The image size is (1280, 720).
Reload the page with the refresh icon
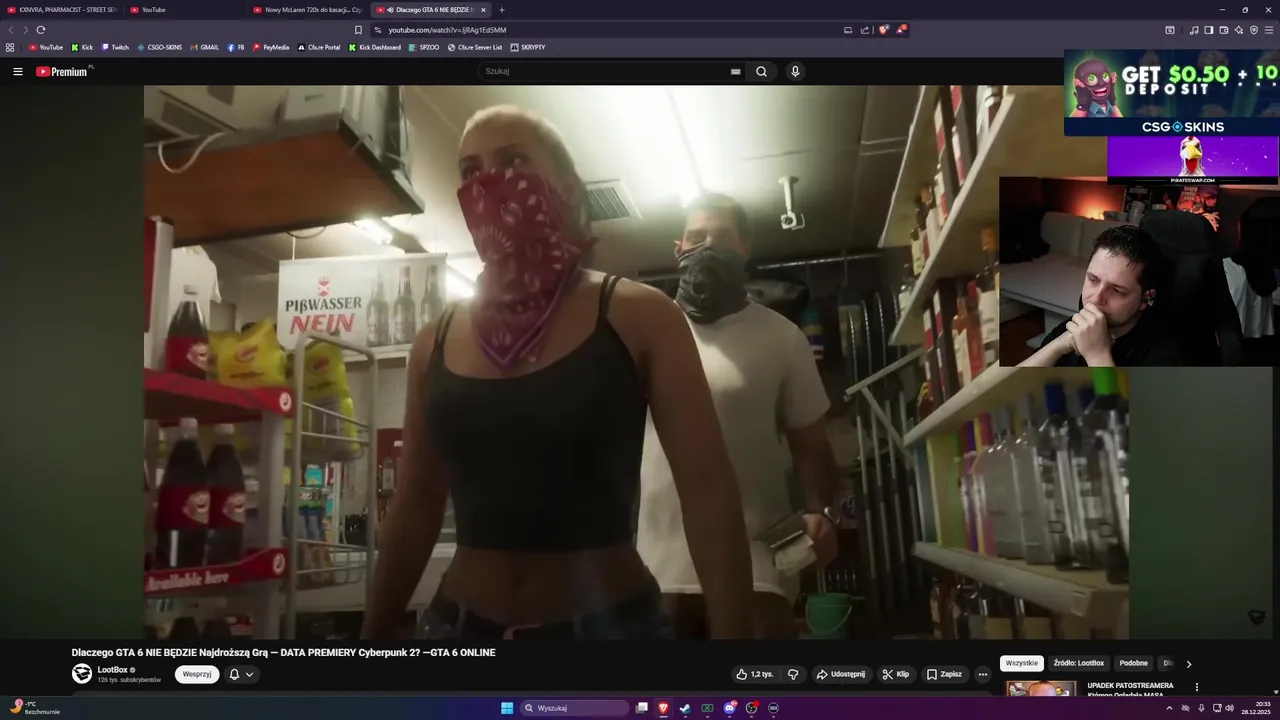(x=41, y=30)
